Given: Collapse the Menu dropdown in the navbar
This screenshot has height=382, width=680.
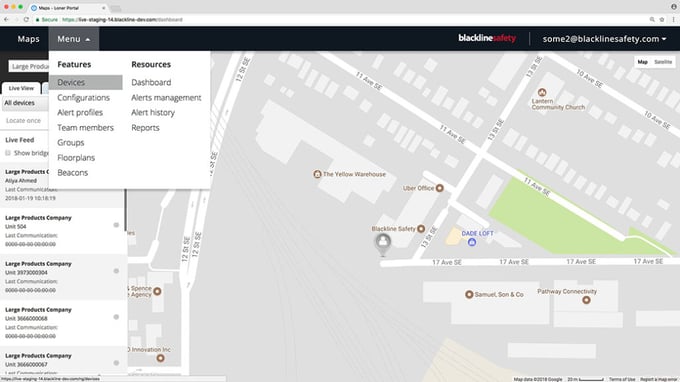Looking at the screenshot, I should 74,39.
